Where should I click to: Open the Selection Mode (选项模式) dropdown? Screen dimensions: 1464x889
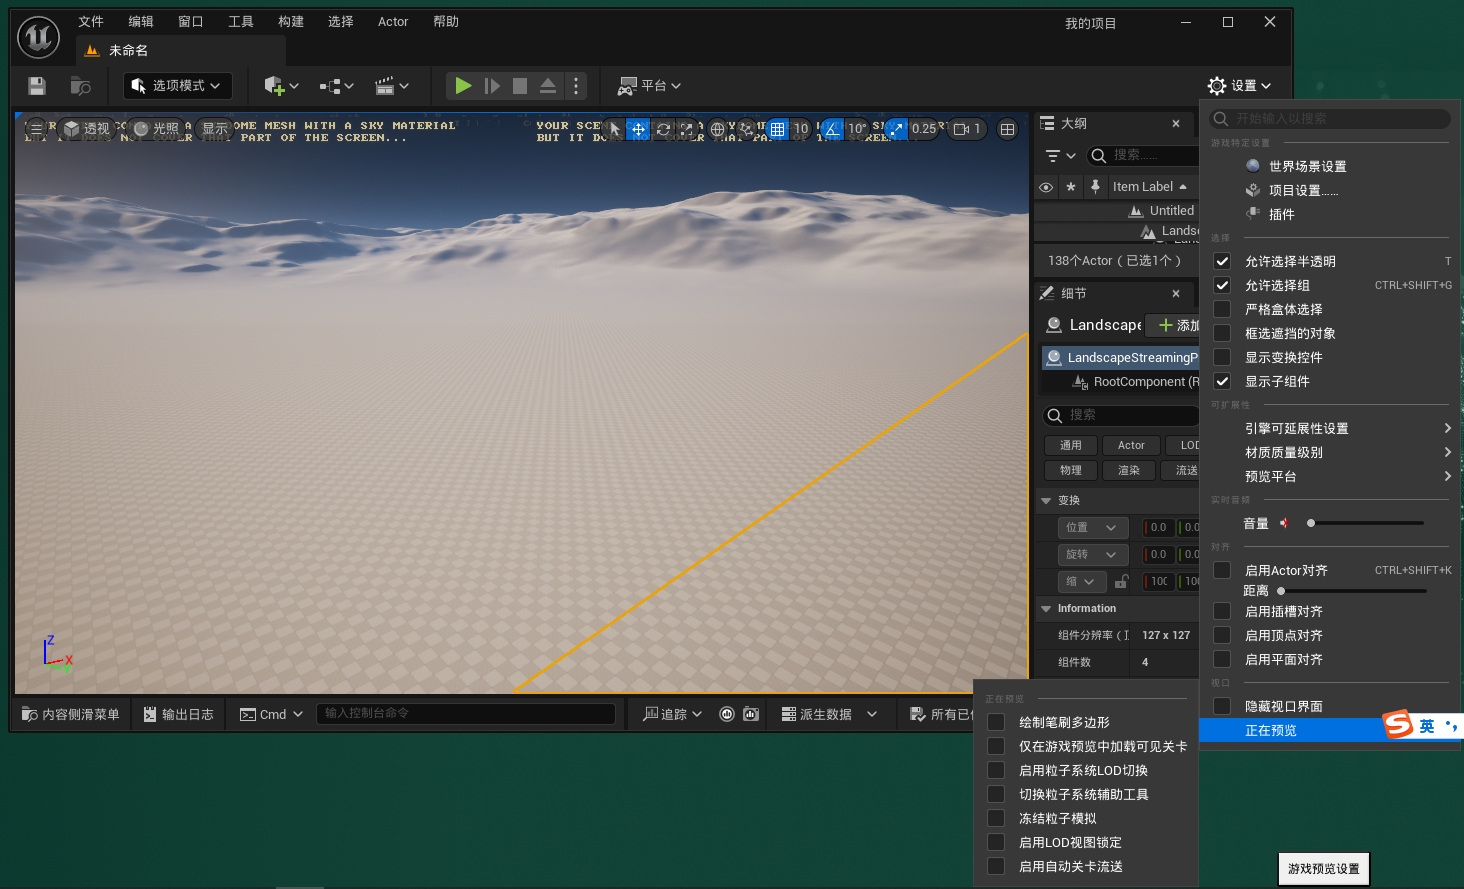click(178, 86)
